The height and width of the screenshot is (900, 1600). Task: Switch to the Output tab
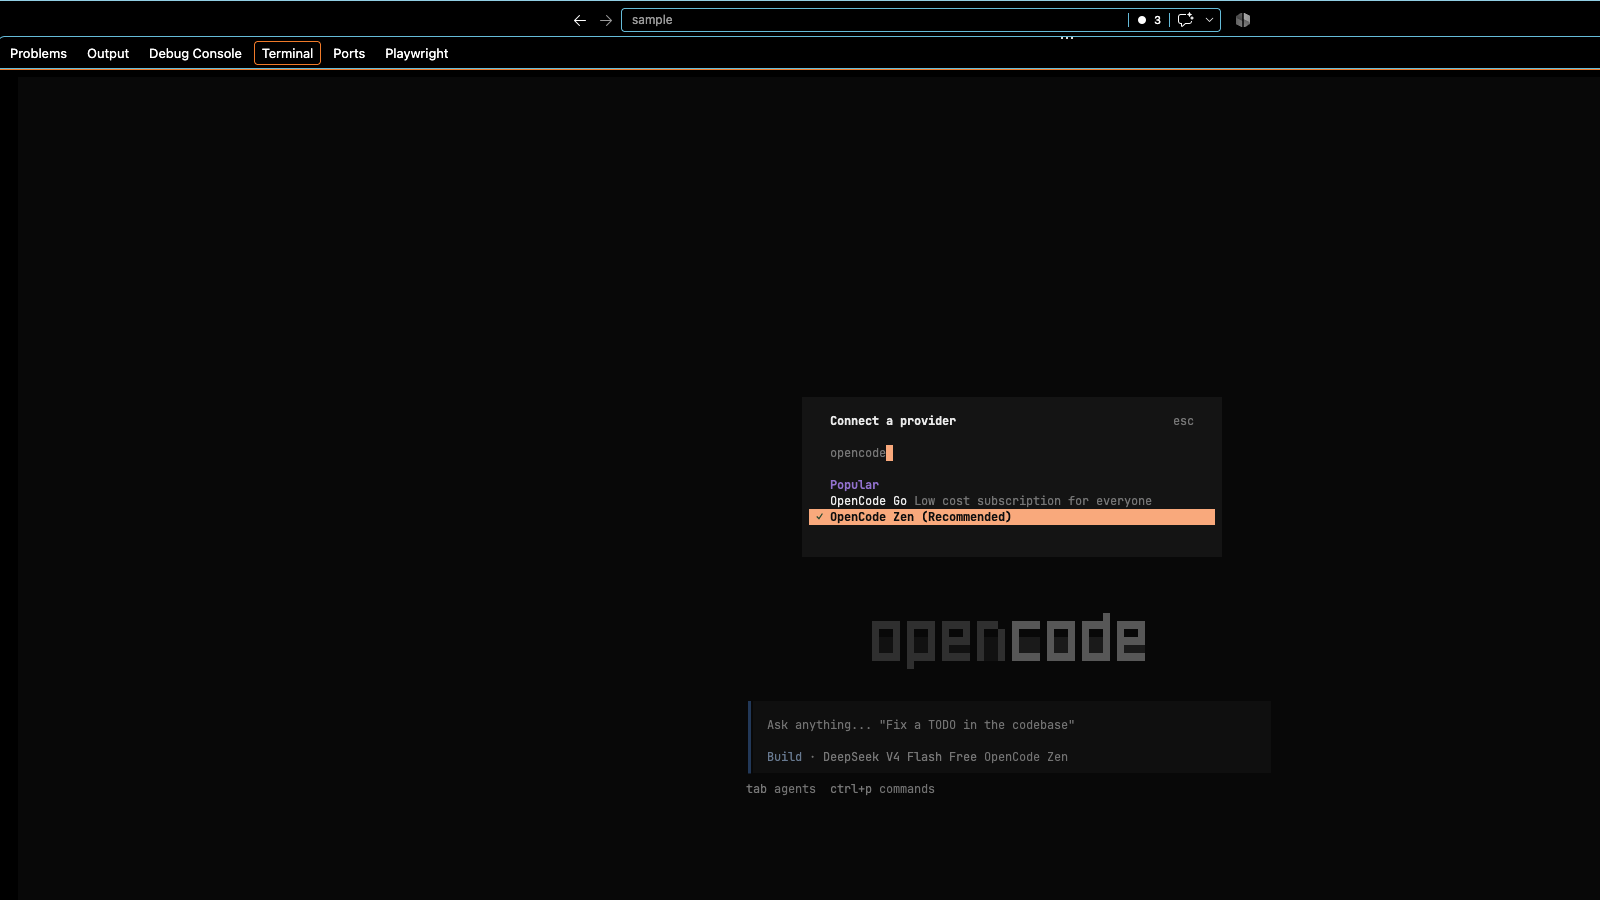[108, 53]
